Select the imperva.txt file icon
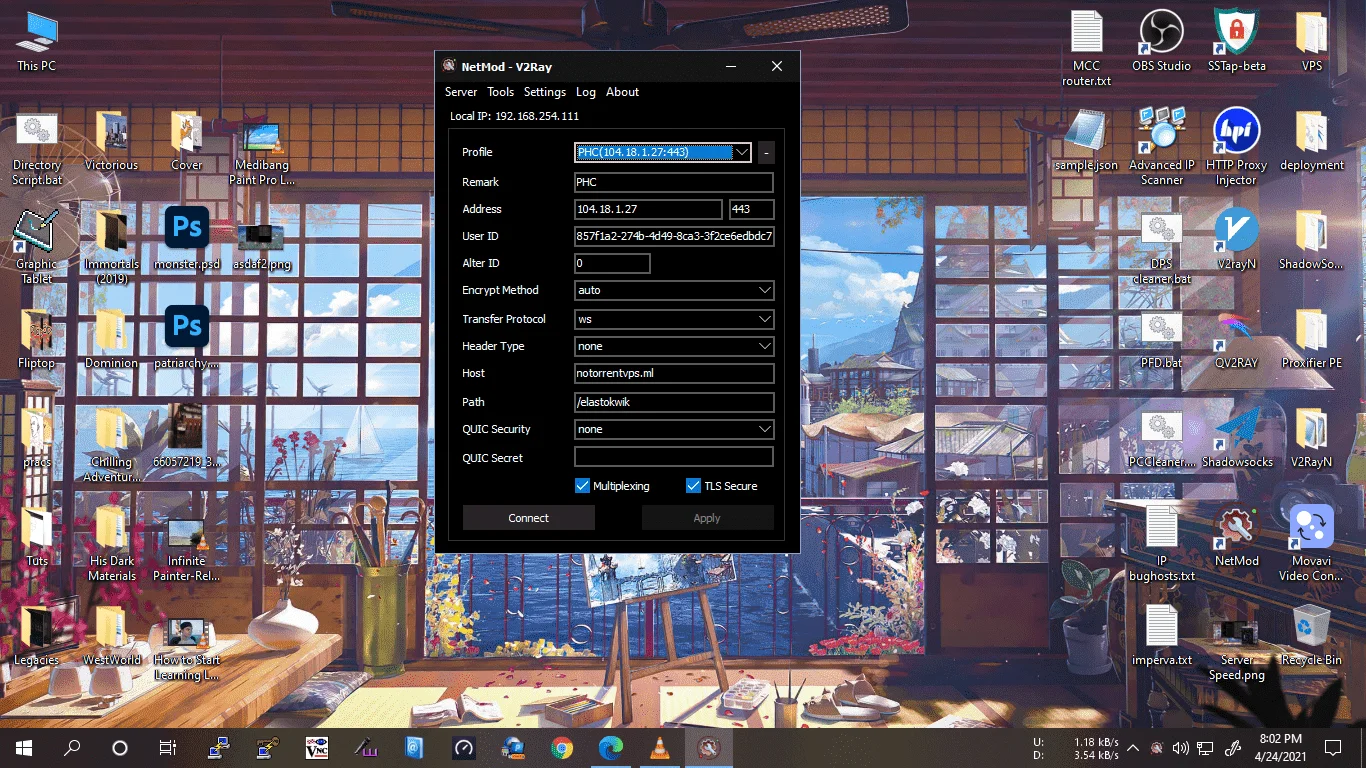1366x768 pixels. (1162, 636)
